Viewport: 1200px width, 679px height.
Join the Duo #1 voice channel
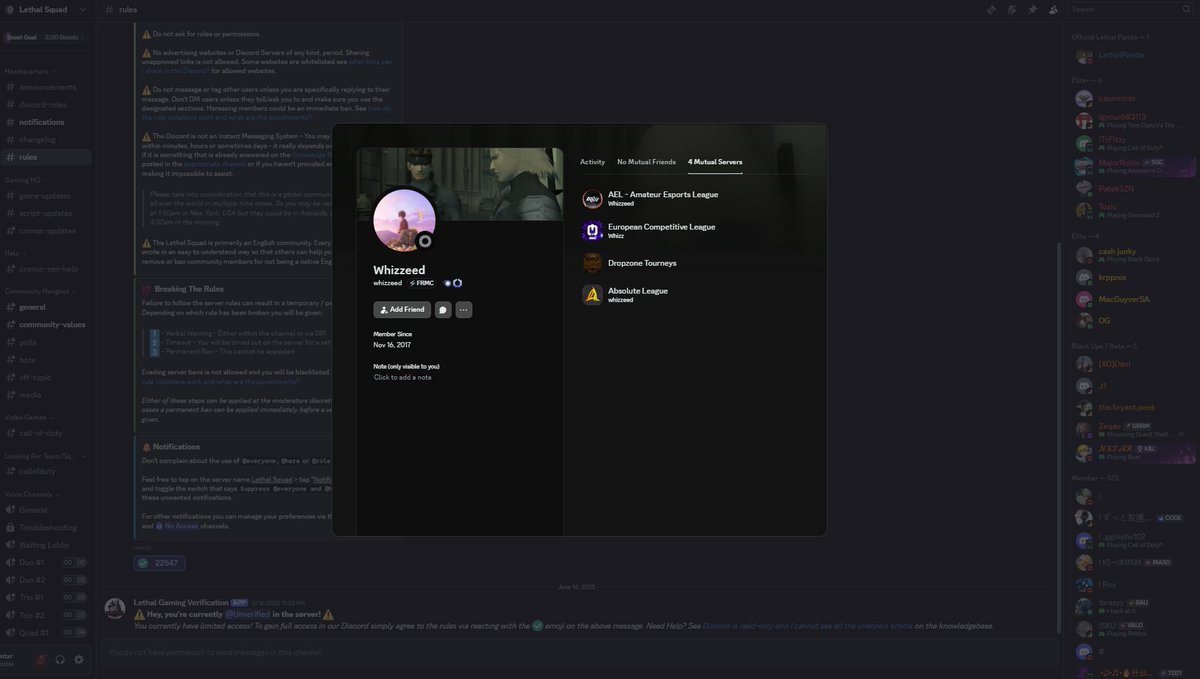pyautogui.click(x=47, y=563)
